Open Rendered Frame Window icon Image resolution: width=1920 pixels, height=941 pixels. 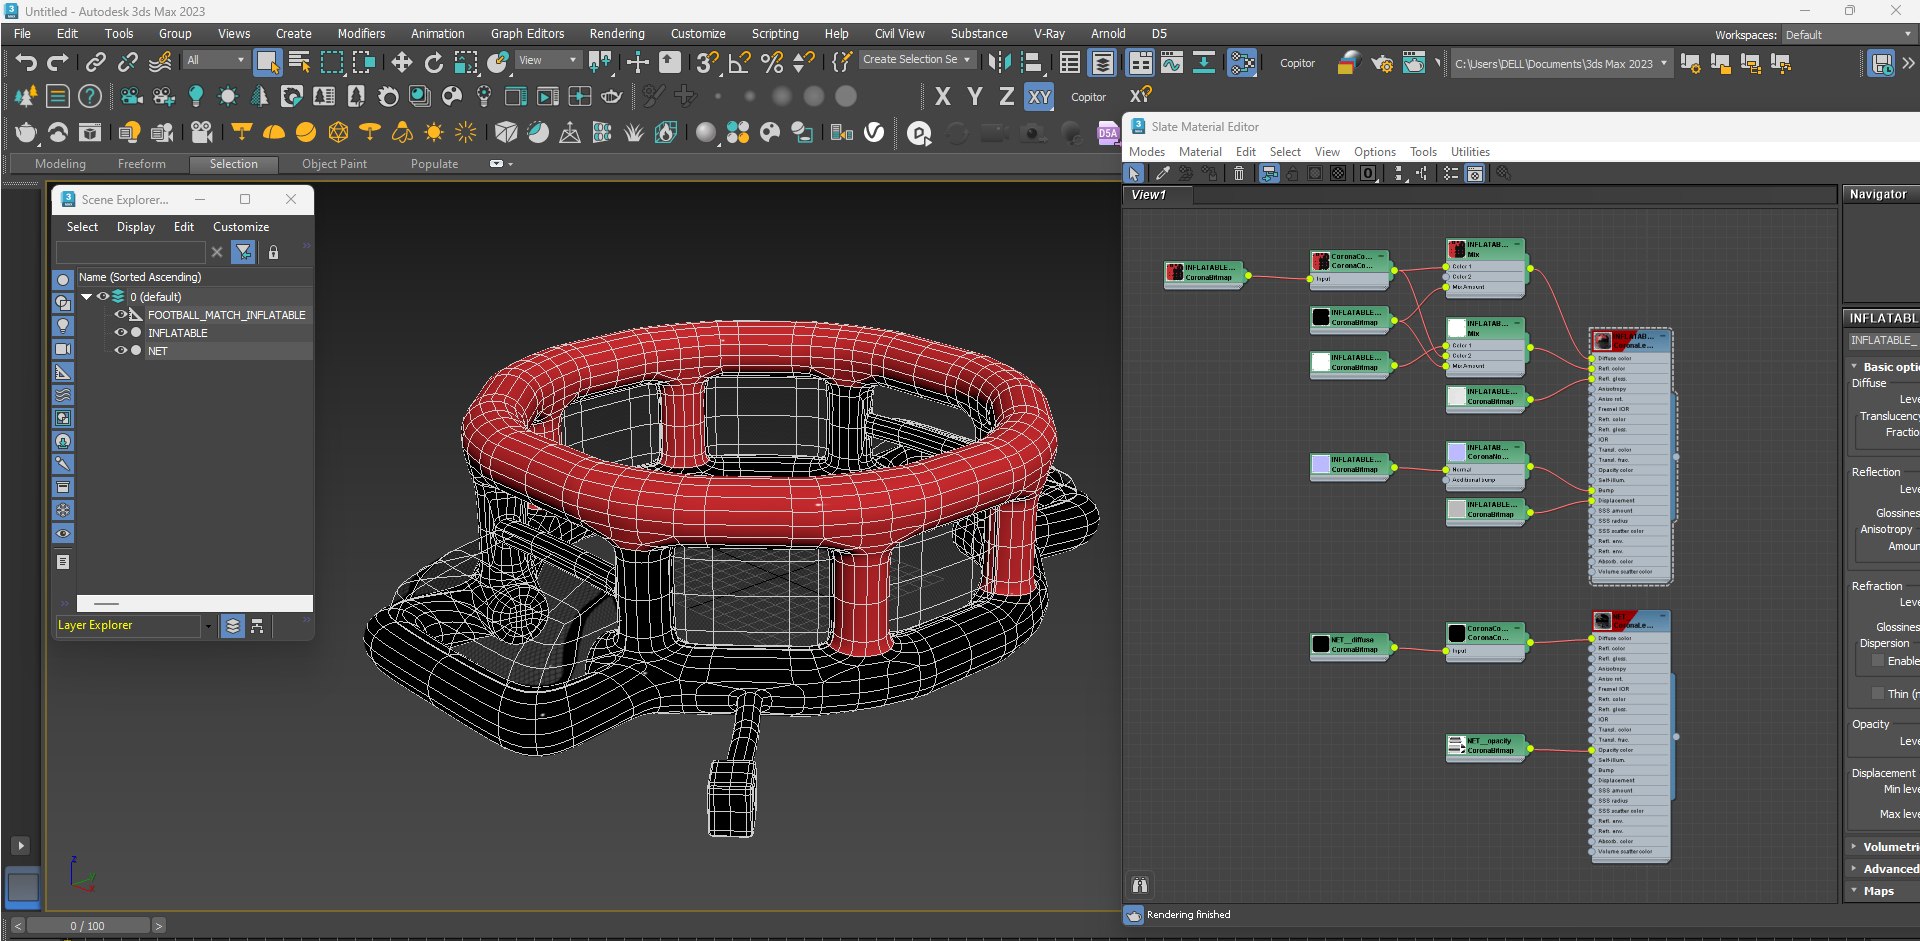(1413, 63)
